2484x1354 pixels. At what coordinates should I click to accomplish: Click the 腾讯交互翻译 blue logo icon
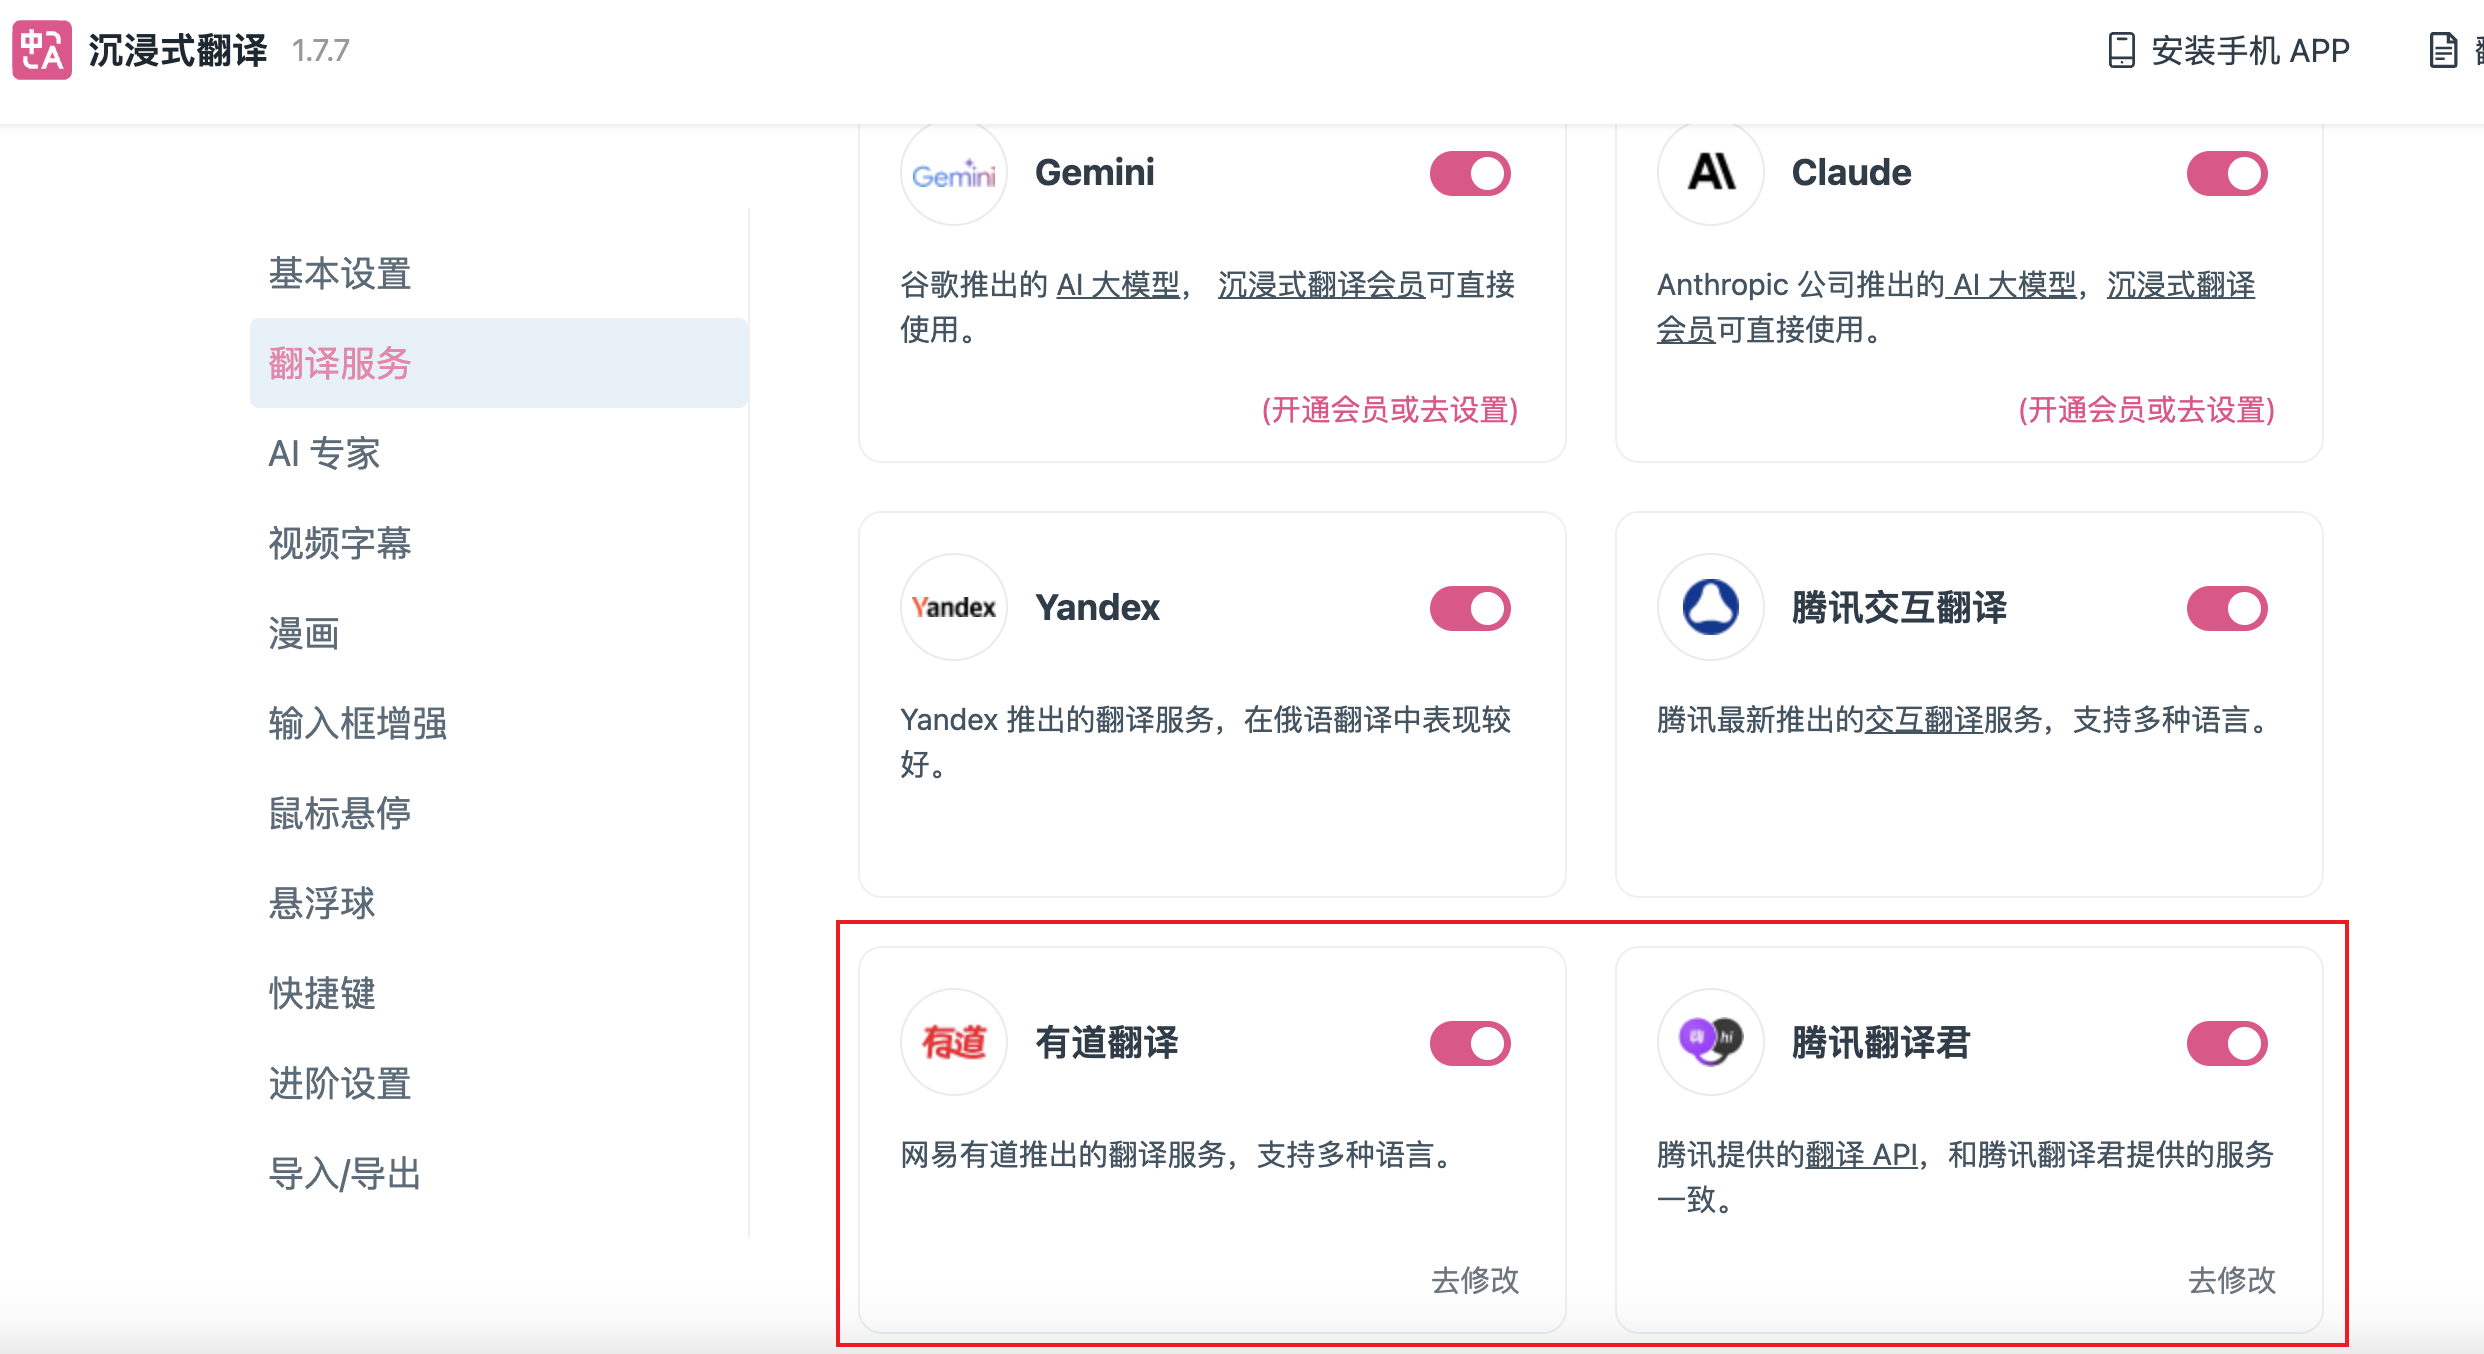tap(1710, 608)
